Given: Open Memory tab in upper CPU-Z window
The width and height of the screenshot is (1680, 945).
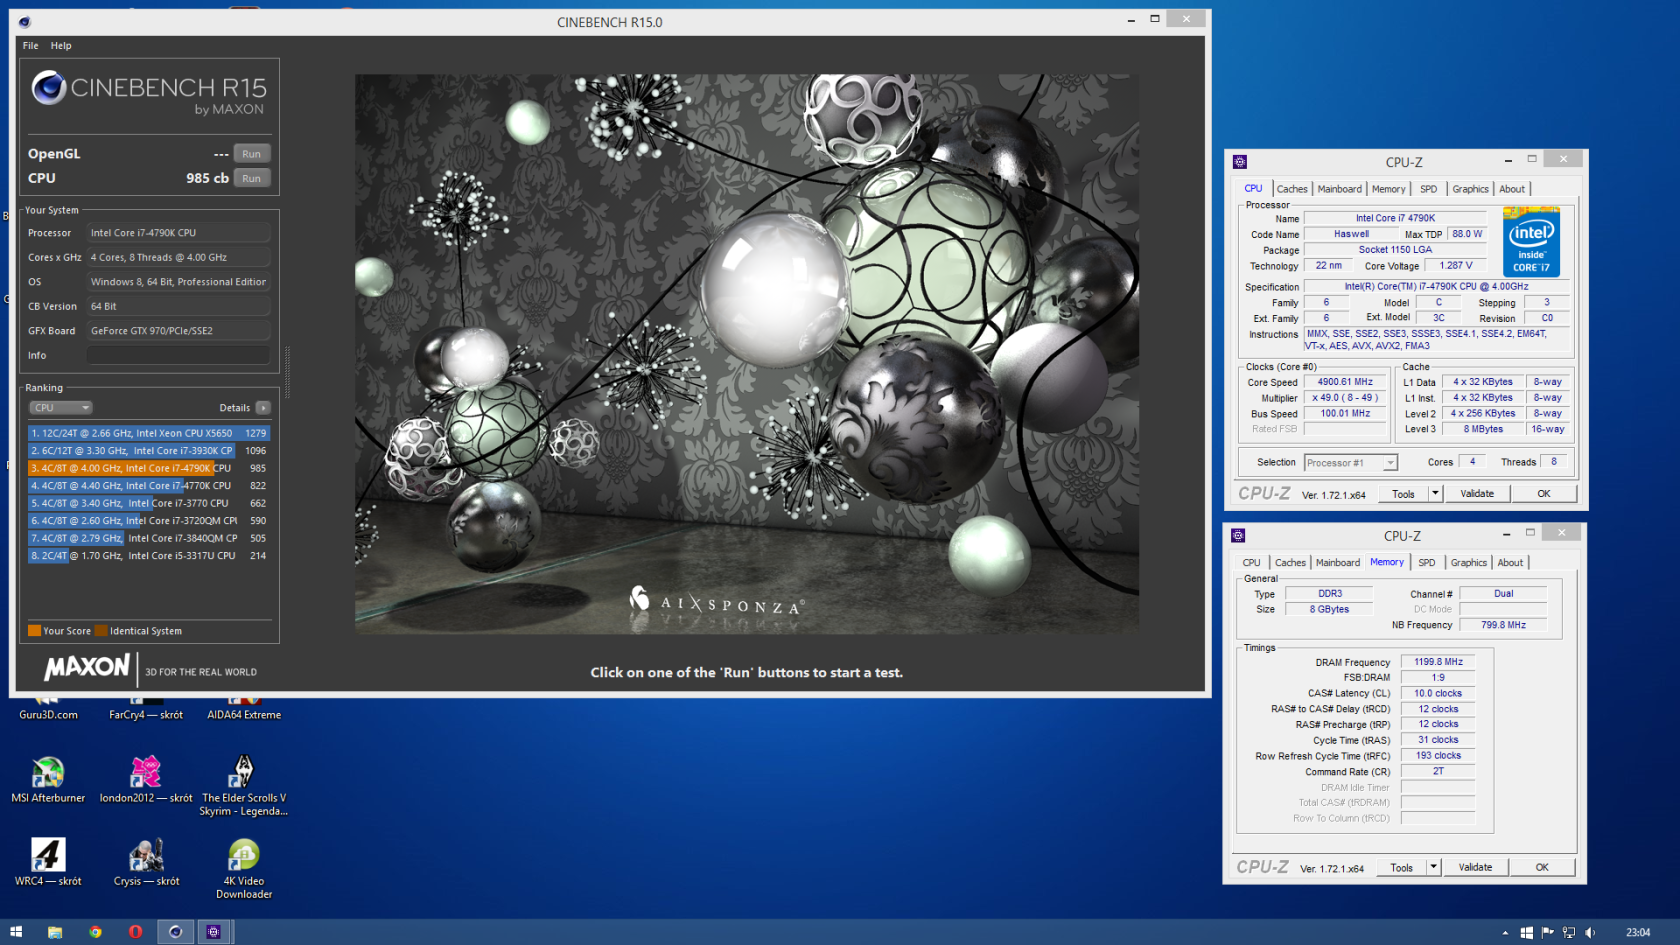Looking at the screenshot, I should click(1388, 189).
